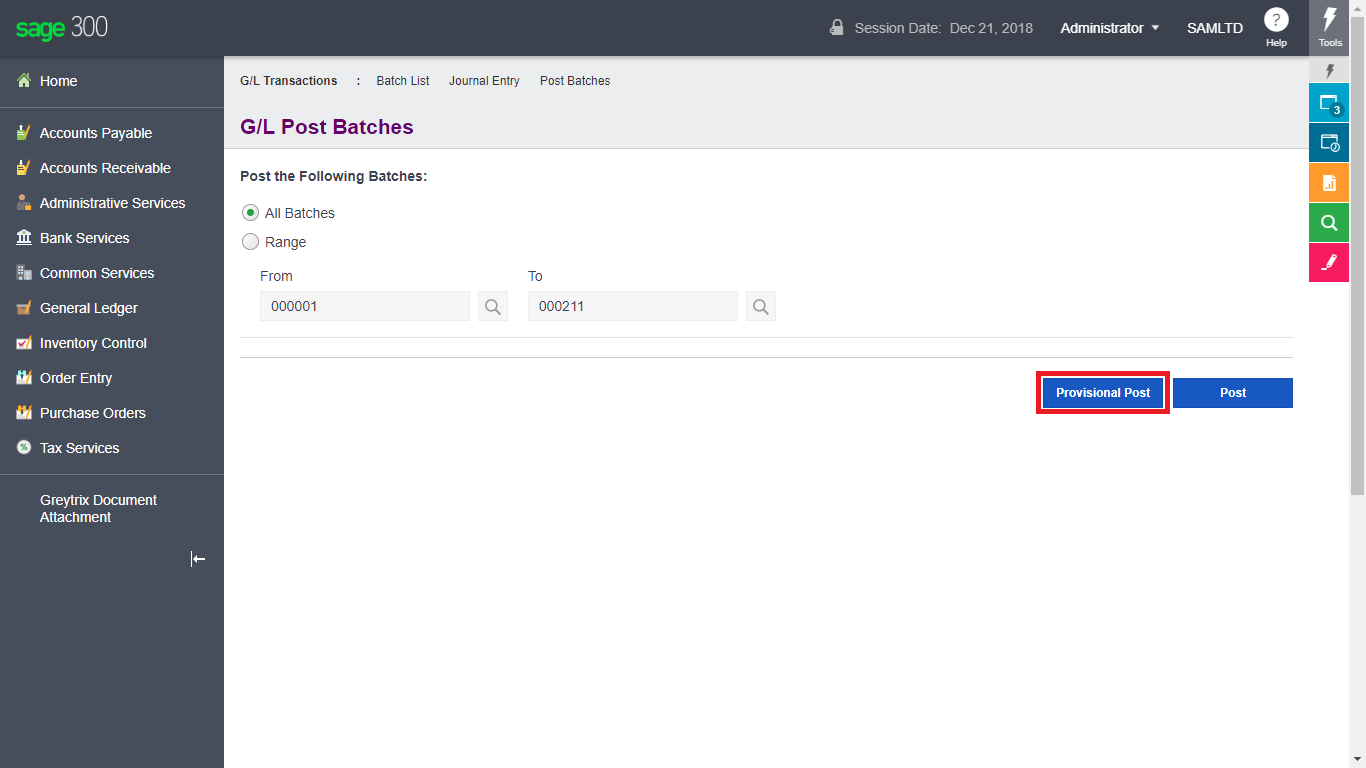Click the green search icon in right sidebar
The image size is (1366, 768).
point(1329,223)
